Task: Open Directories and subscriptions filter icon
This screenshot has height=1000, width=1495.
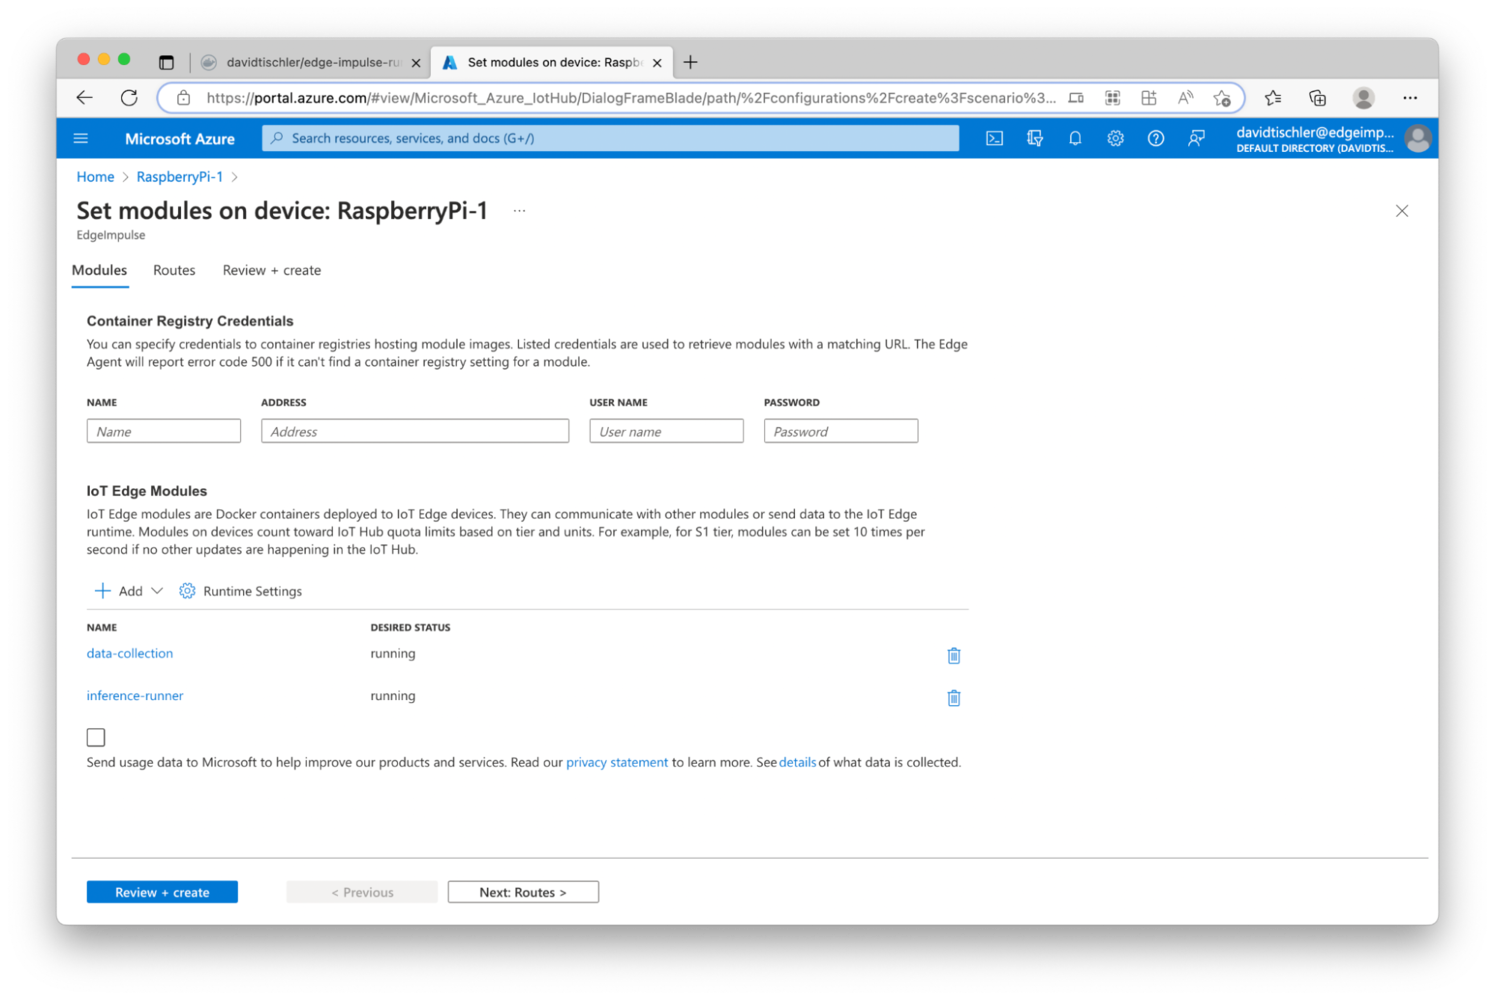Action: click(1035, 138)
